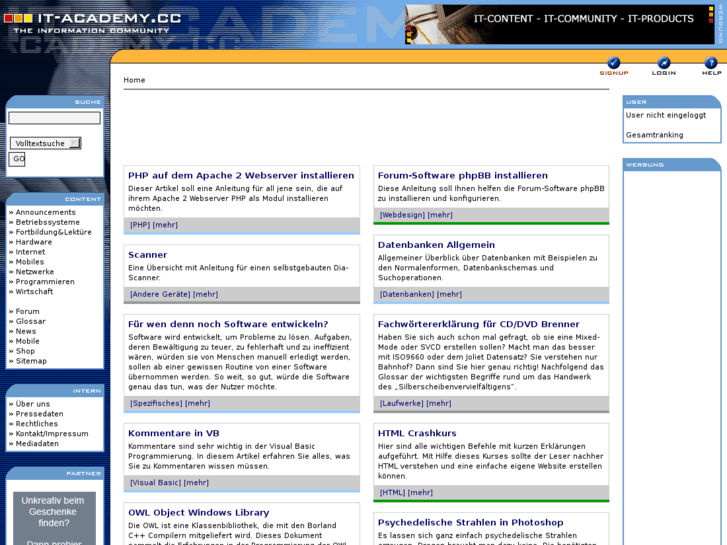
Task: Open Betriebssysteme category
Action: (48, 222)
